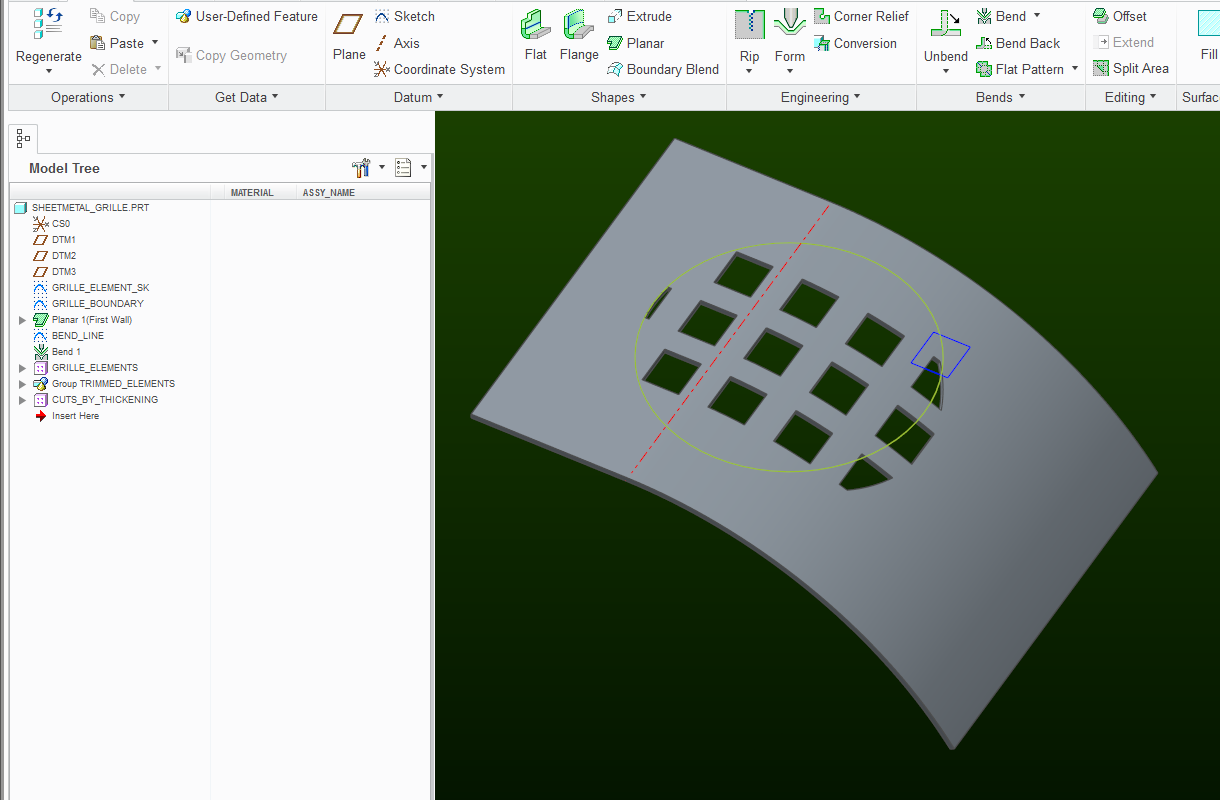Insert a Coordinate System

(439, 69)
